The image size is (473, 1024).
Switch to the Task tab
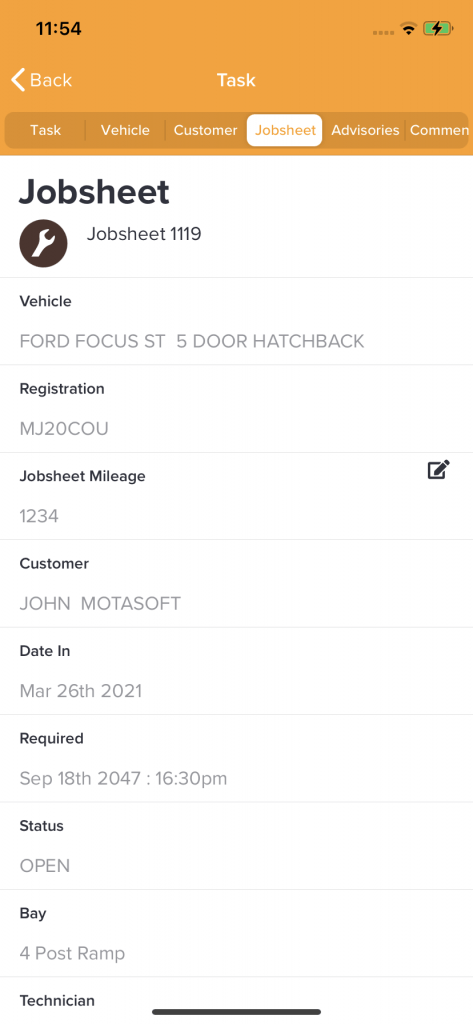point(46,130)
